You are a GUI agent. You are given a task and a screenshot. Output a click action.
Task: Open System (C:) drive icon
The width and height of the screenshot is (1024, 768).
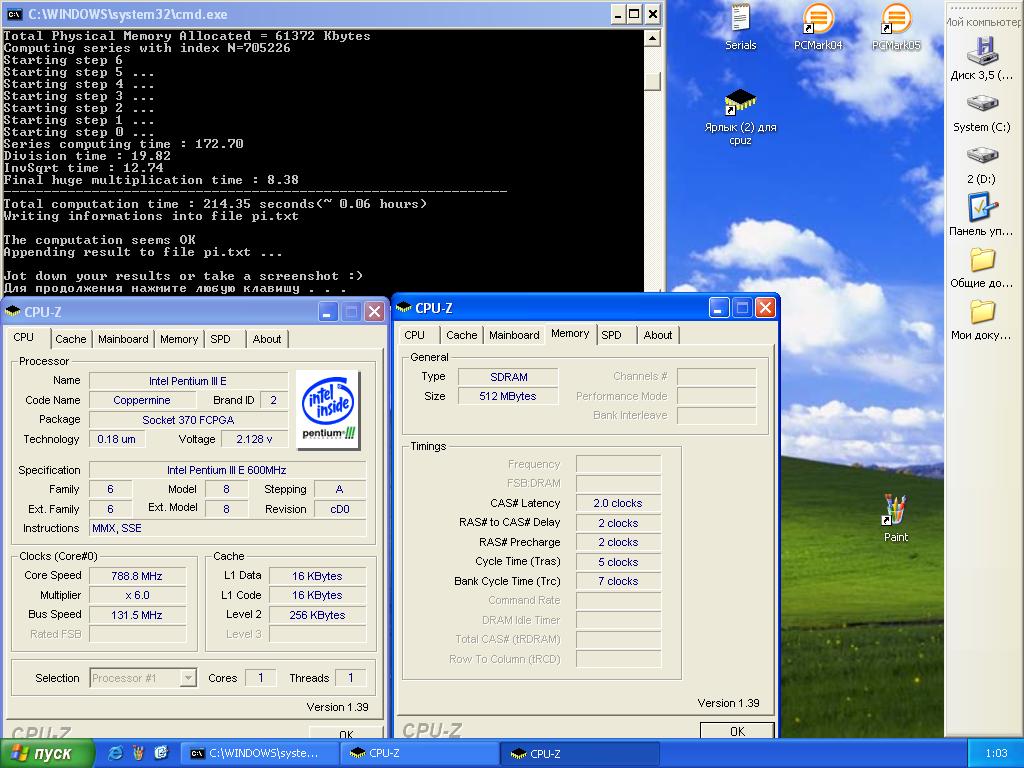(982, 112)
